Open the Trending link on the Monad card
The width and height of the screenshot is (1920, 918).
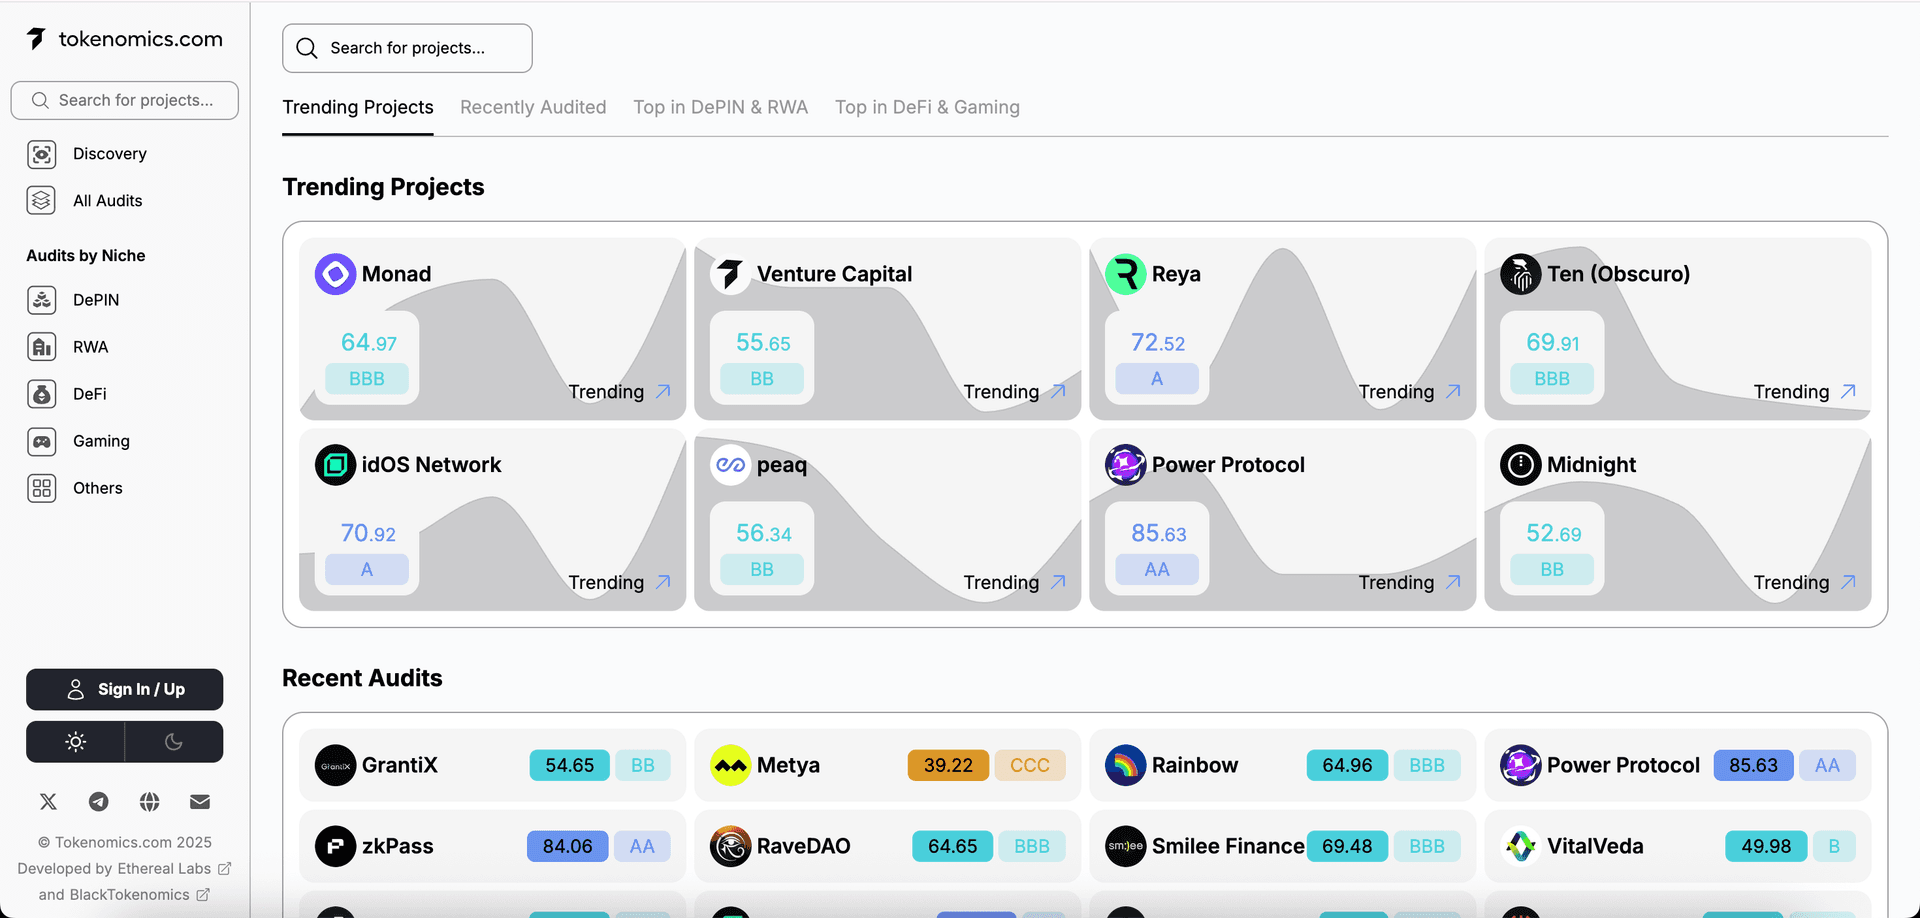coord(619,391)
